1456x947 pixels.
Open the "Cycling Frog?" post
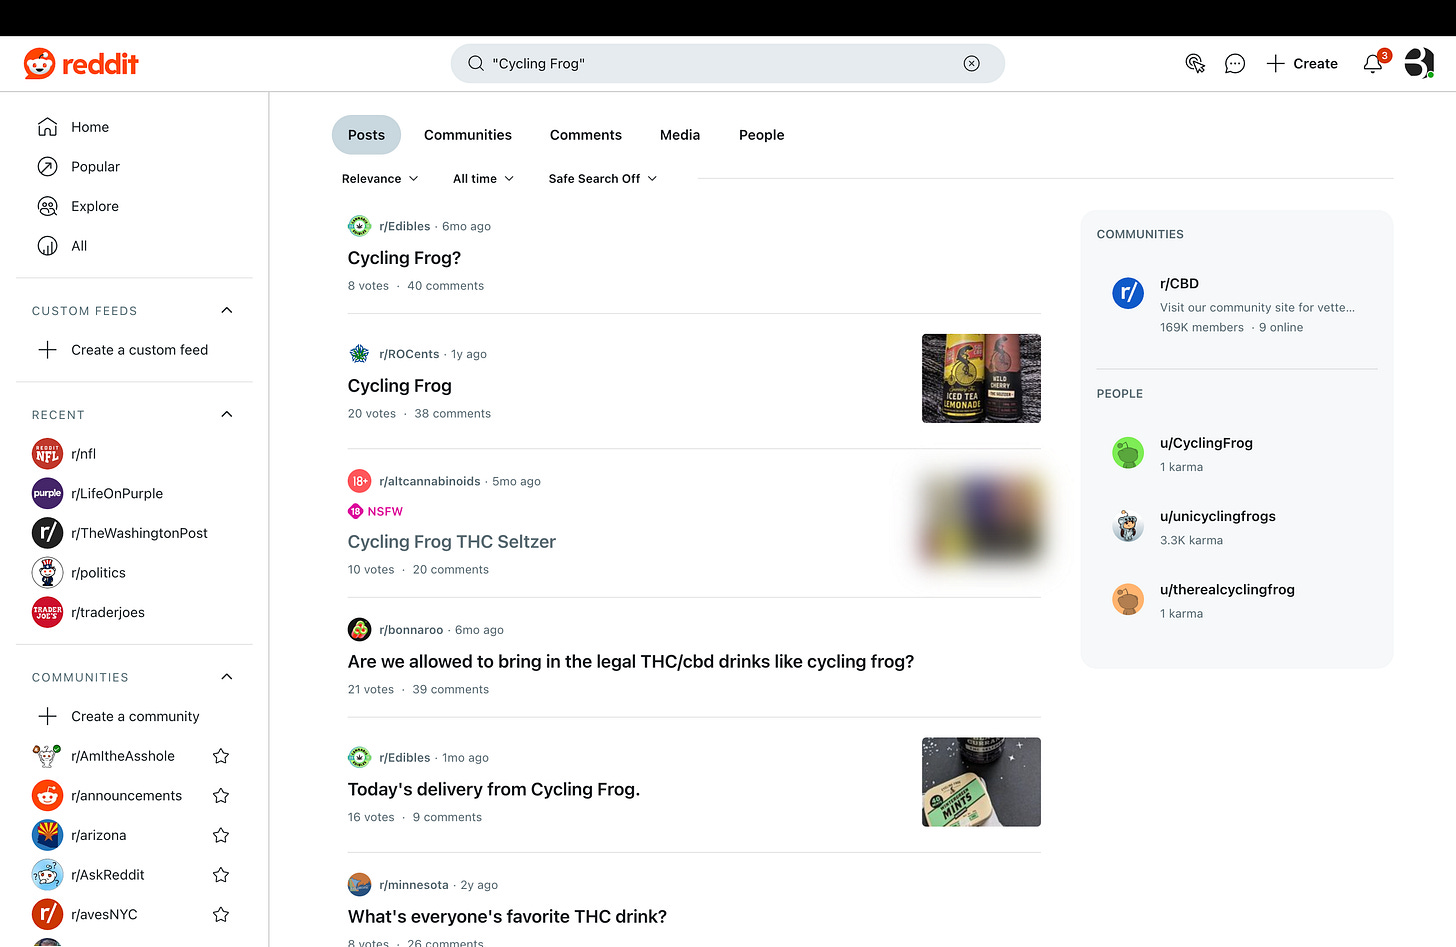tap(404, 258)
